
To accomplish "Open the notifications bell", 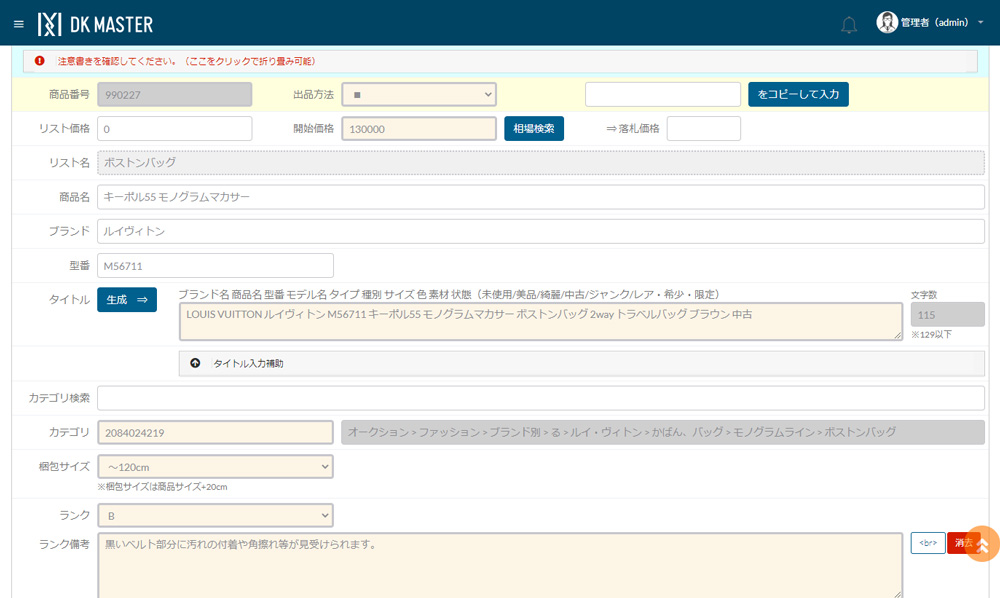I will pos(848,25).
